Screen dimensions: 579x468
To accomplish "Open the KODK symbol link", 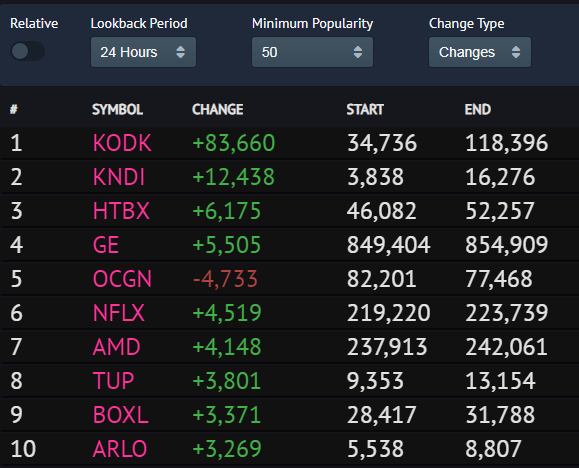I will (122, 143).
